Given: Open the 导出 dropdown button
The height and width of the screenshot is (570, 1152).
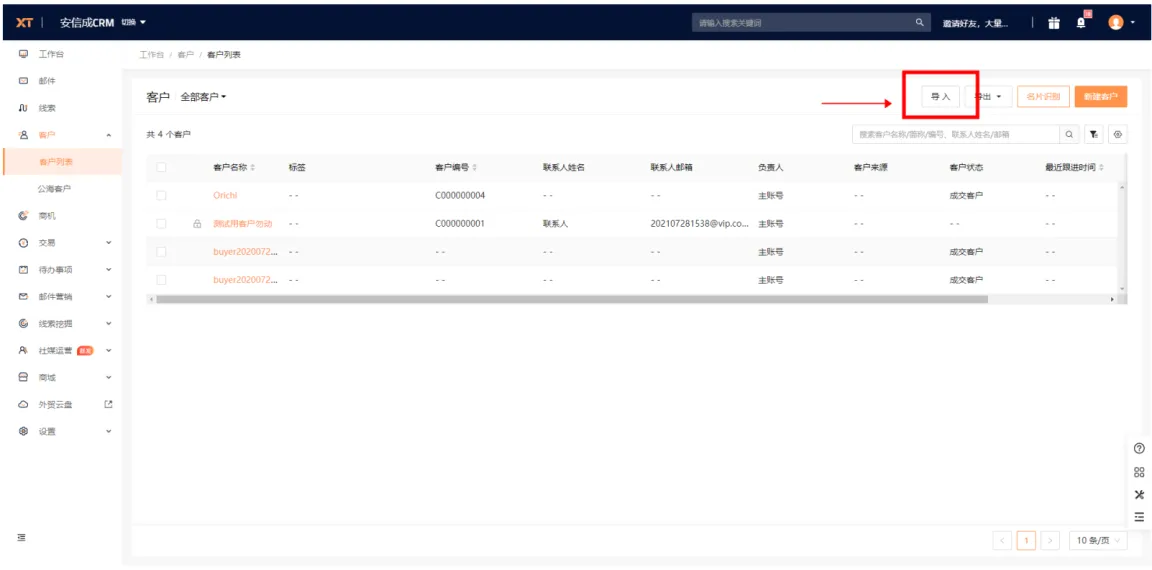Looking at the screenshot, I should 988,96.
